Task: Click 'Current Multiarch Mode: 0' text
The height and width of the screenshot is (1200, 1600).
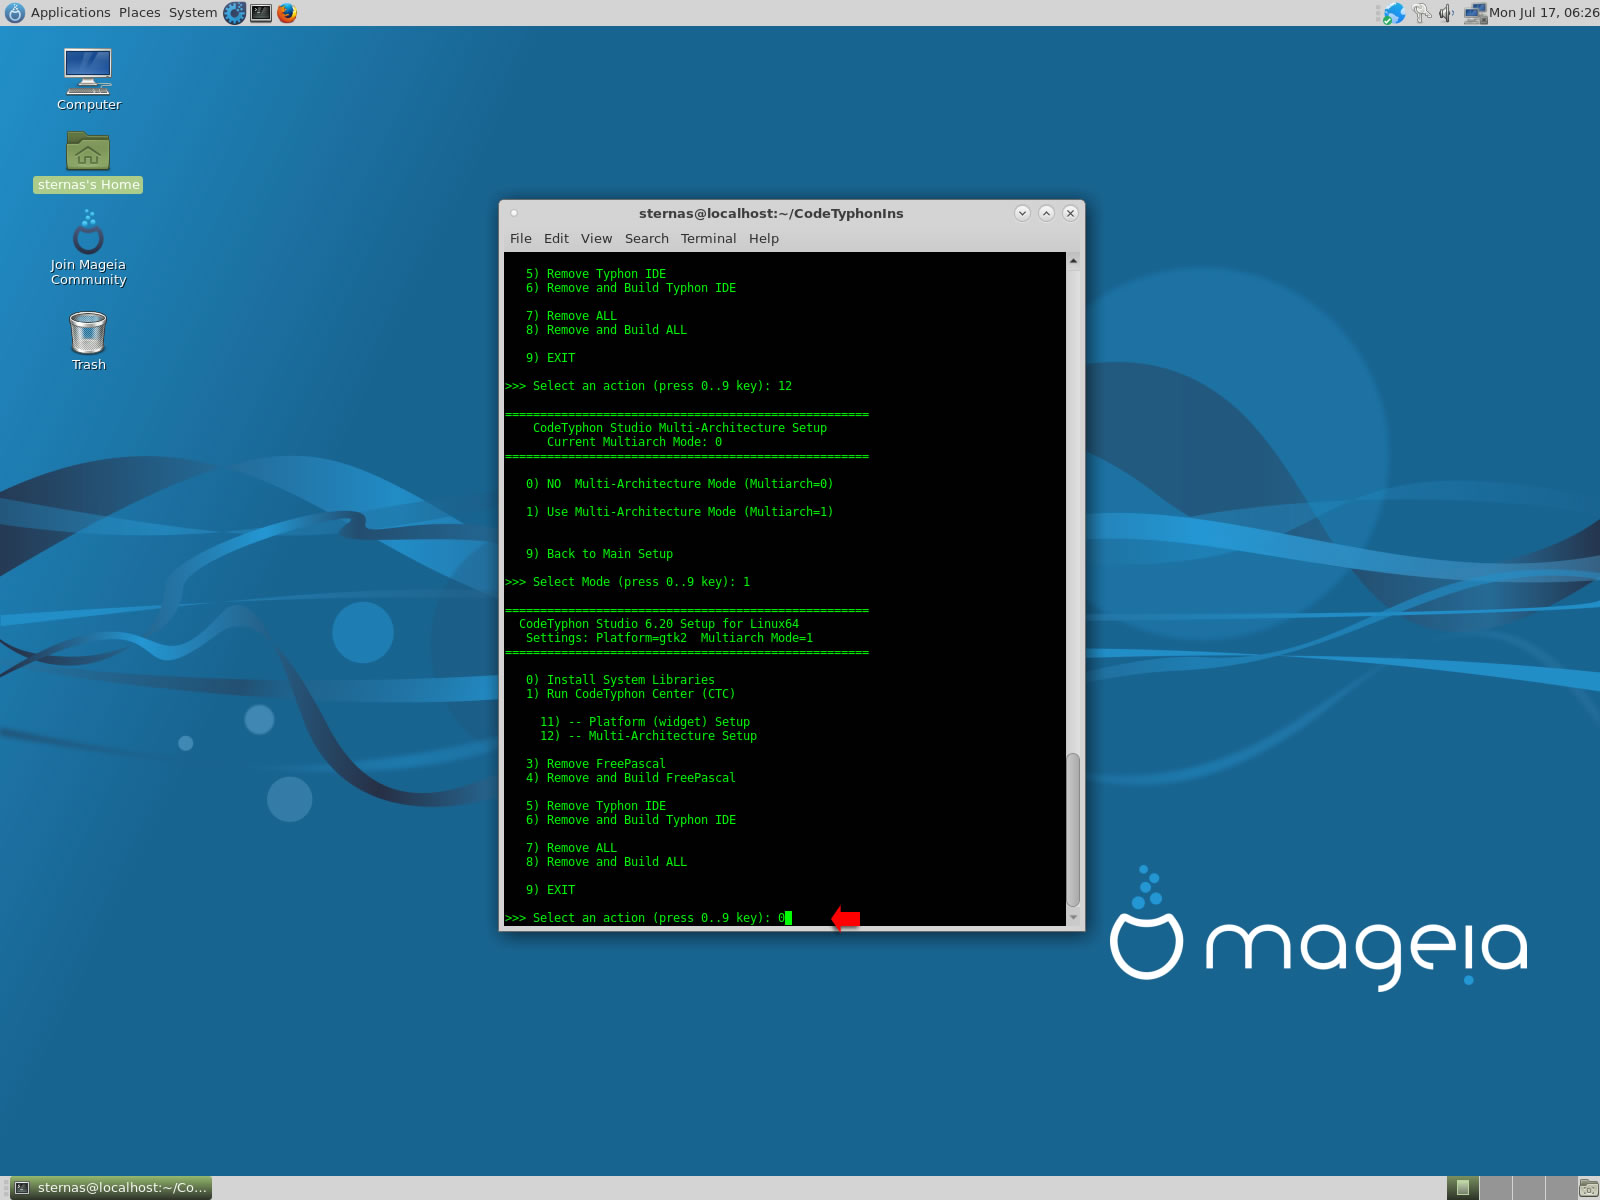Action: pos(634,442)
